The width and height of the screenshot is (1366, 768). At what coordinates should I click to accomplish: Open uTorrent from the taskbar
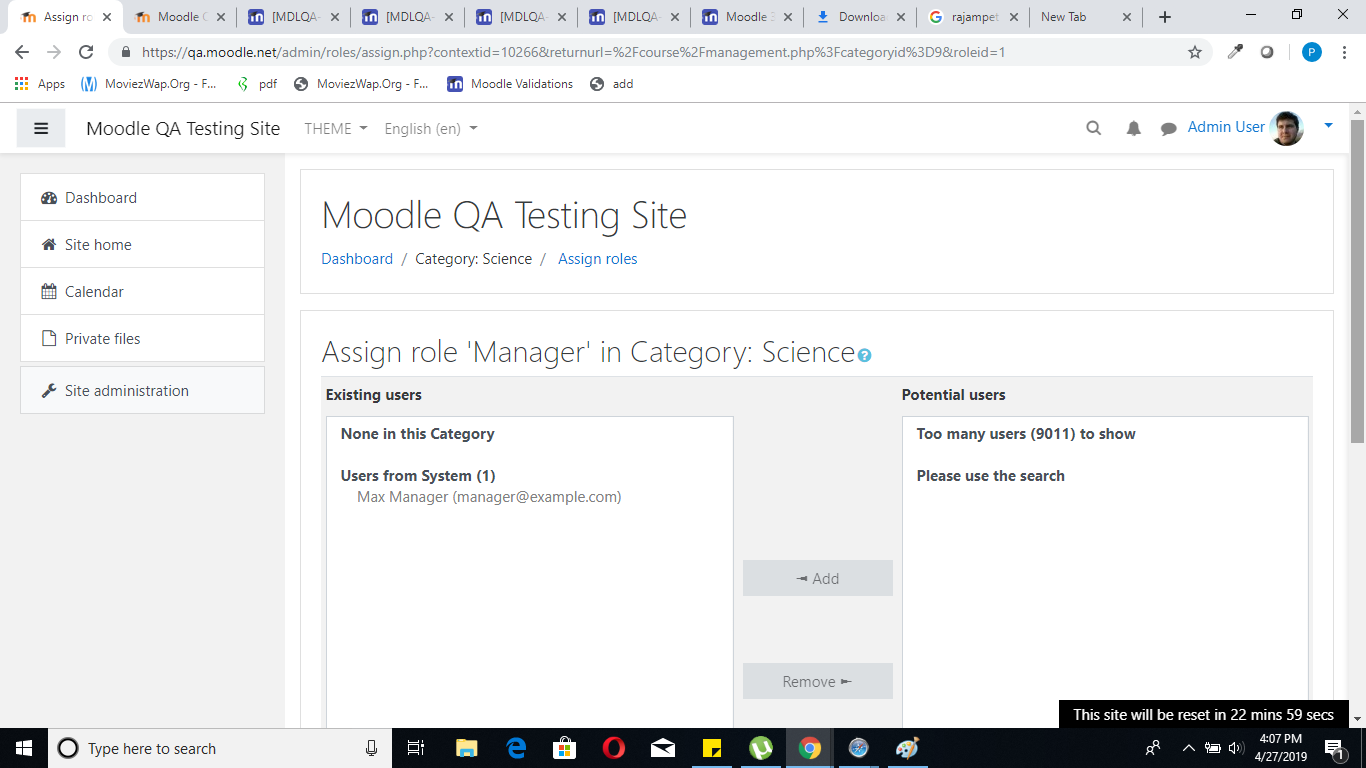[761, 748]
